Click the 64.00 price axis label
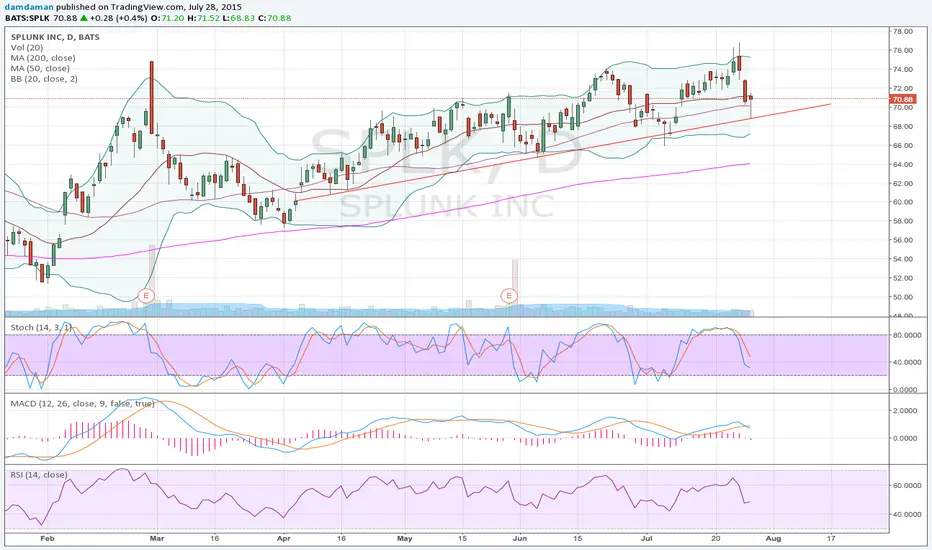This screenshot has height=550, width=932. pos(902,165)
